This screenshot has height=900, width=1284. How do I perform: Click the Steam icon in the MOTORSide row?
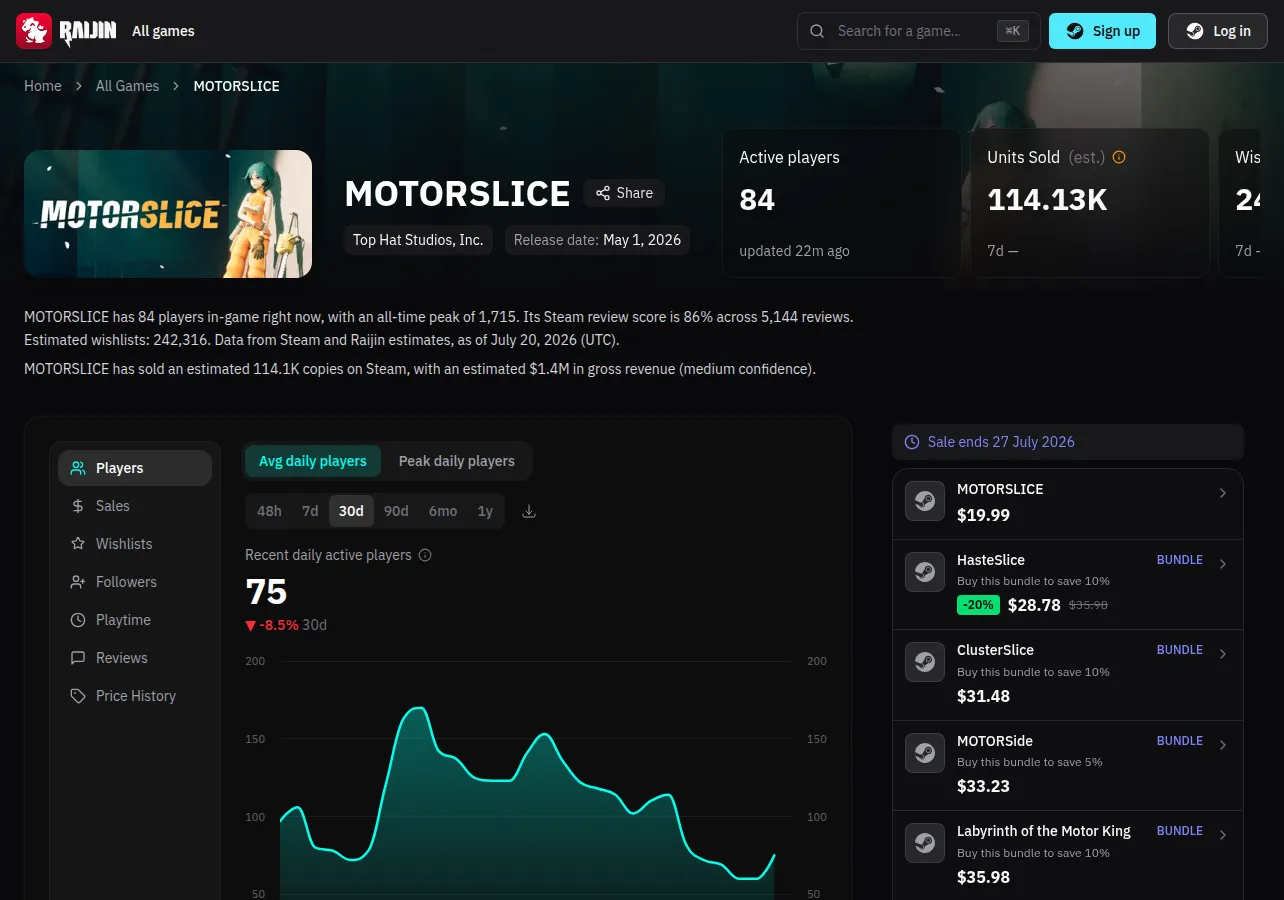point(925,753)
